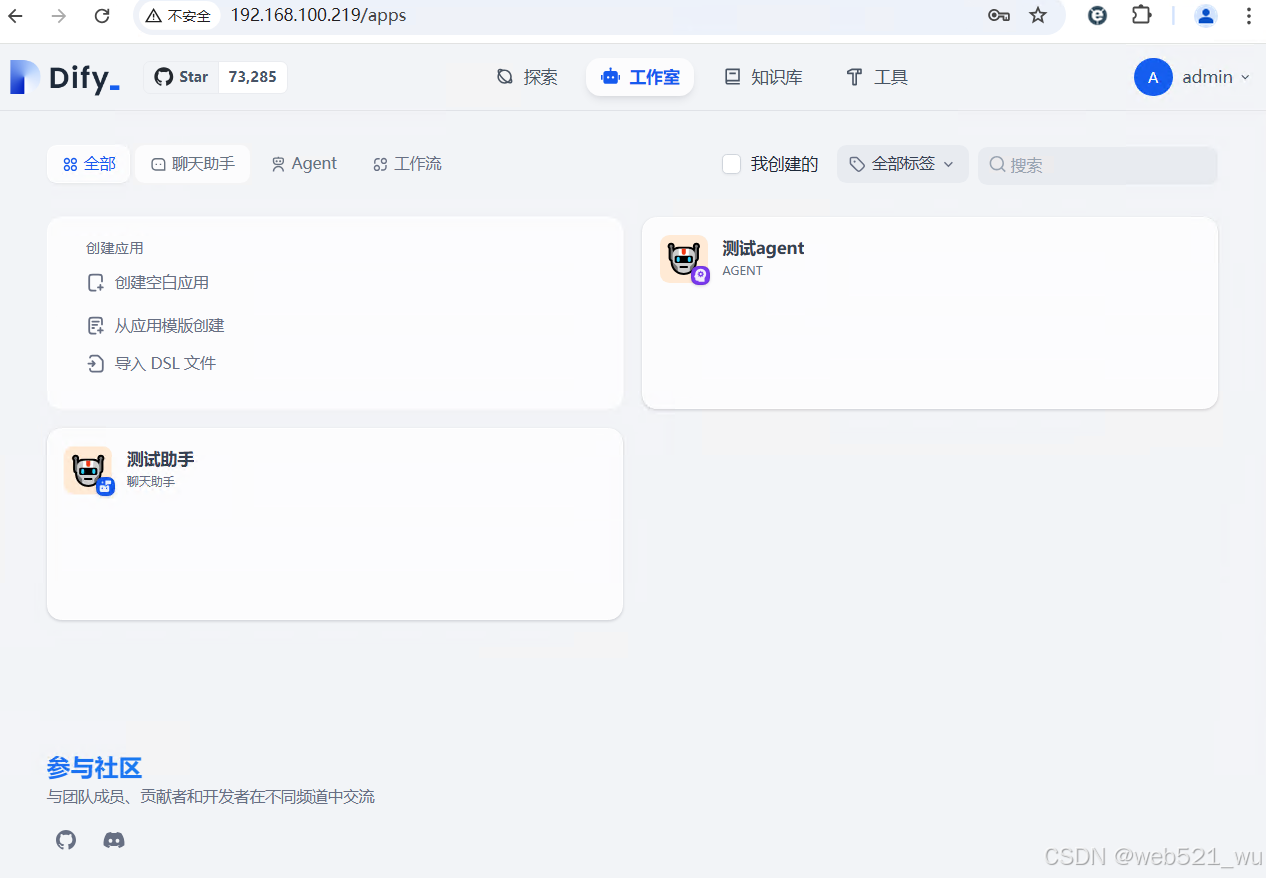Image resolution: width=1266 pixels, height=878 pixels.
Task: Select the 聊天助手 filter tab
Action: click(x=193, y=164)
